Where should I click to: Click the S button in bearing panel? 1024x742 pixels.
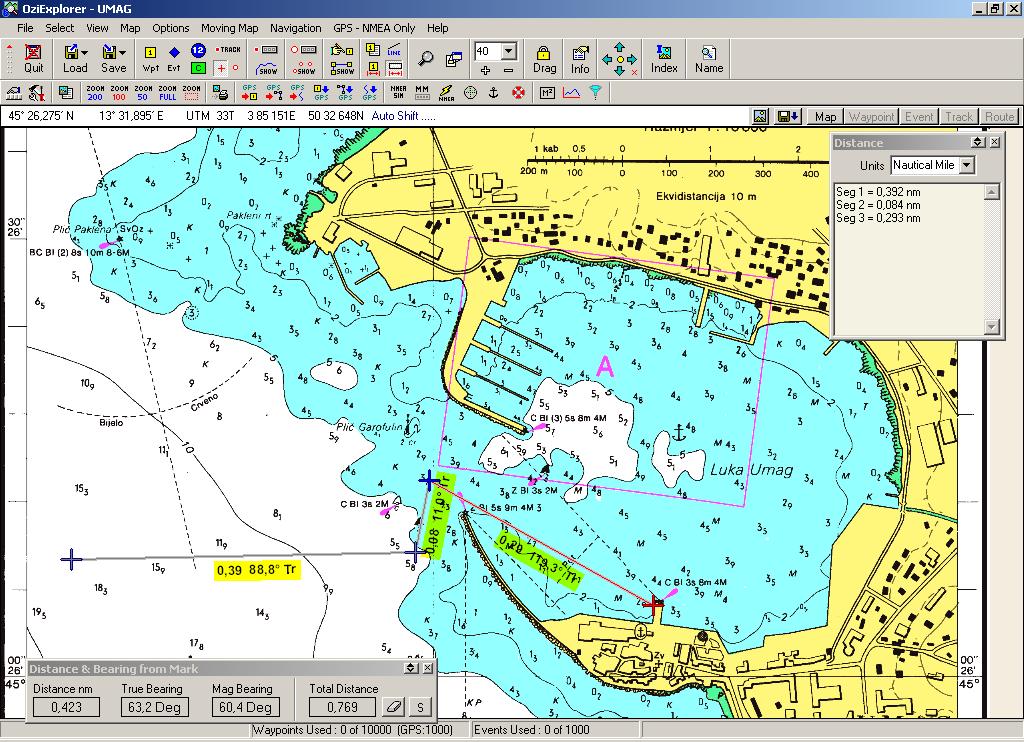pyautogui.click(x=420, y=707)
